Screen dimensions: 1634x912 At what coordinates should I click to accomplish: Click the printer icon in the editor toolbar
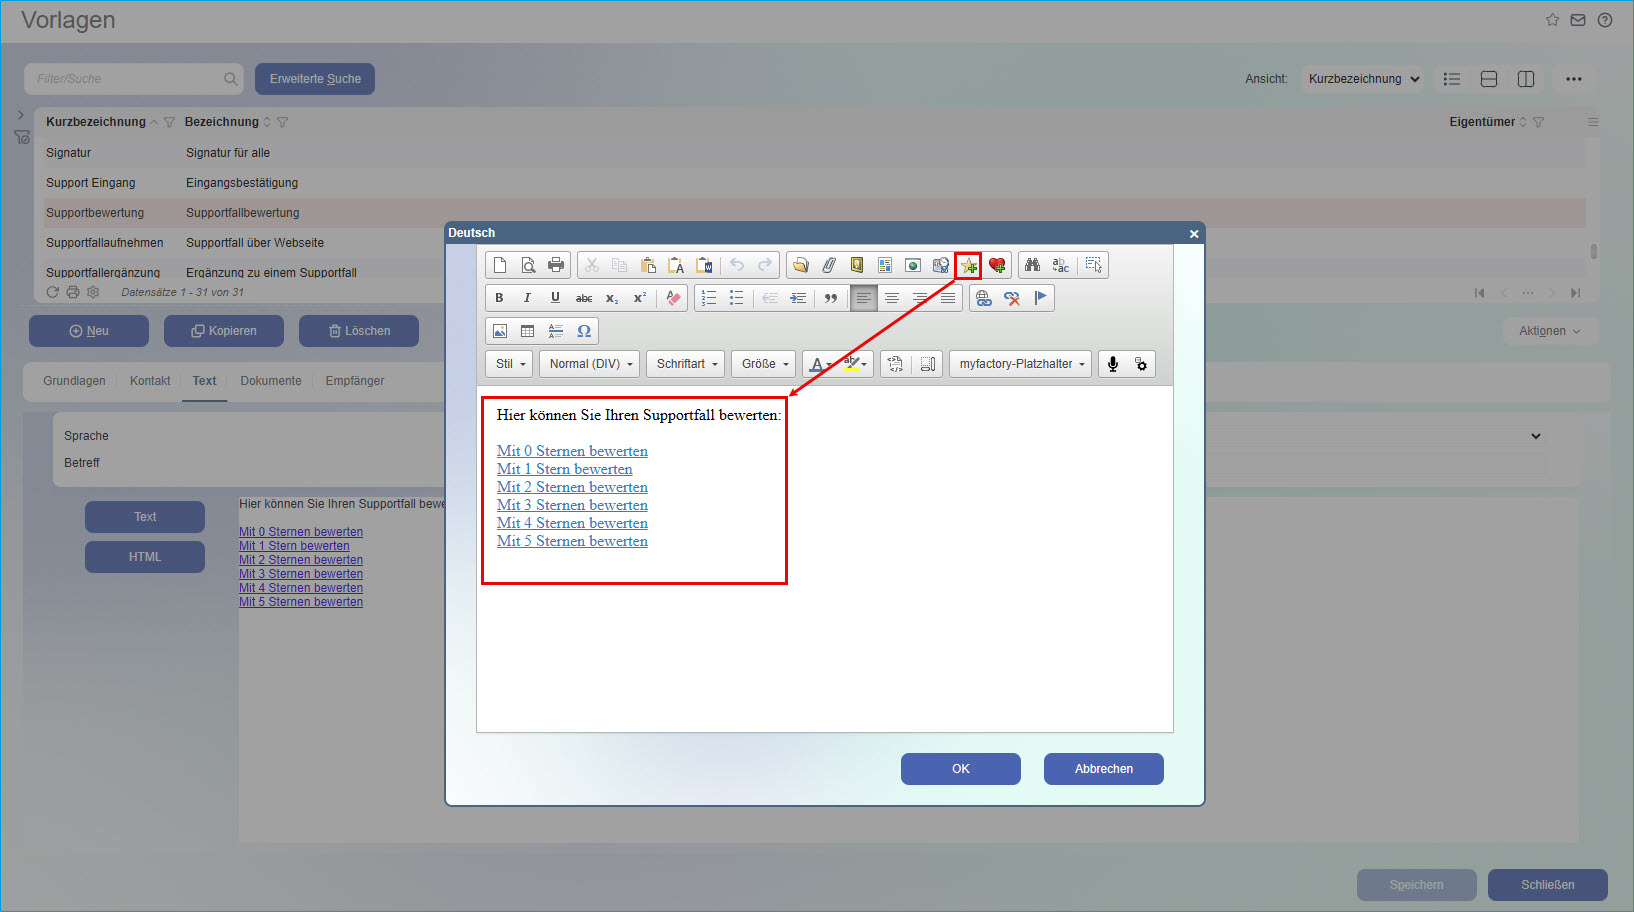pyautogui.click(x=556, y=265)
